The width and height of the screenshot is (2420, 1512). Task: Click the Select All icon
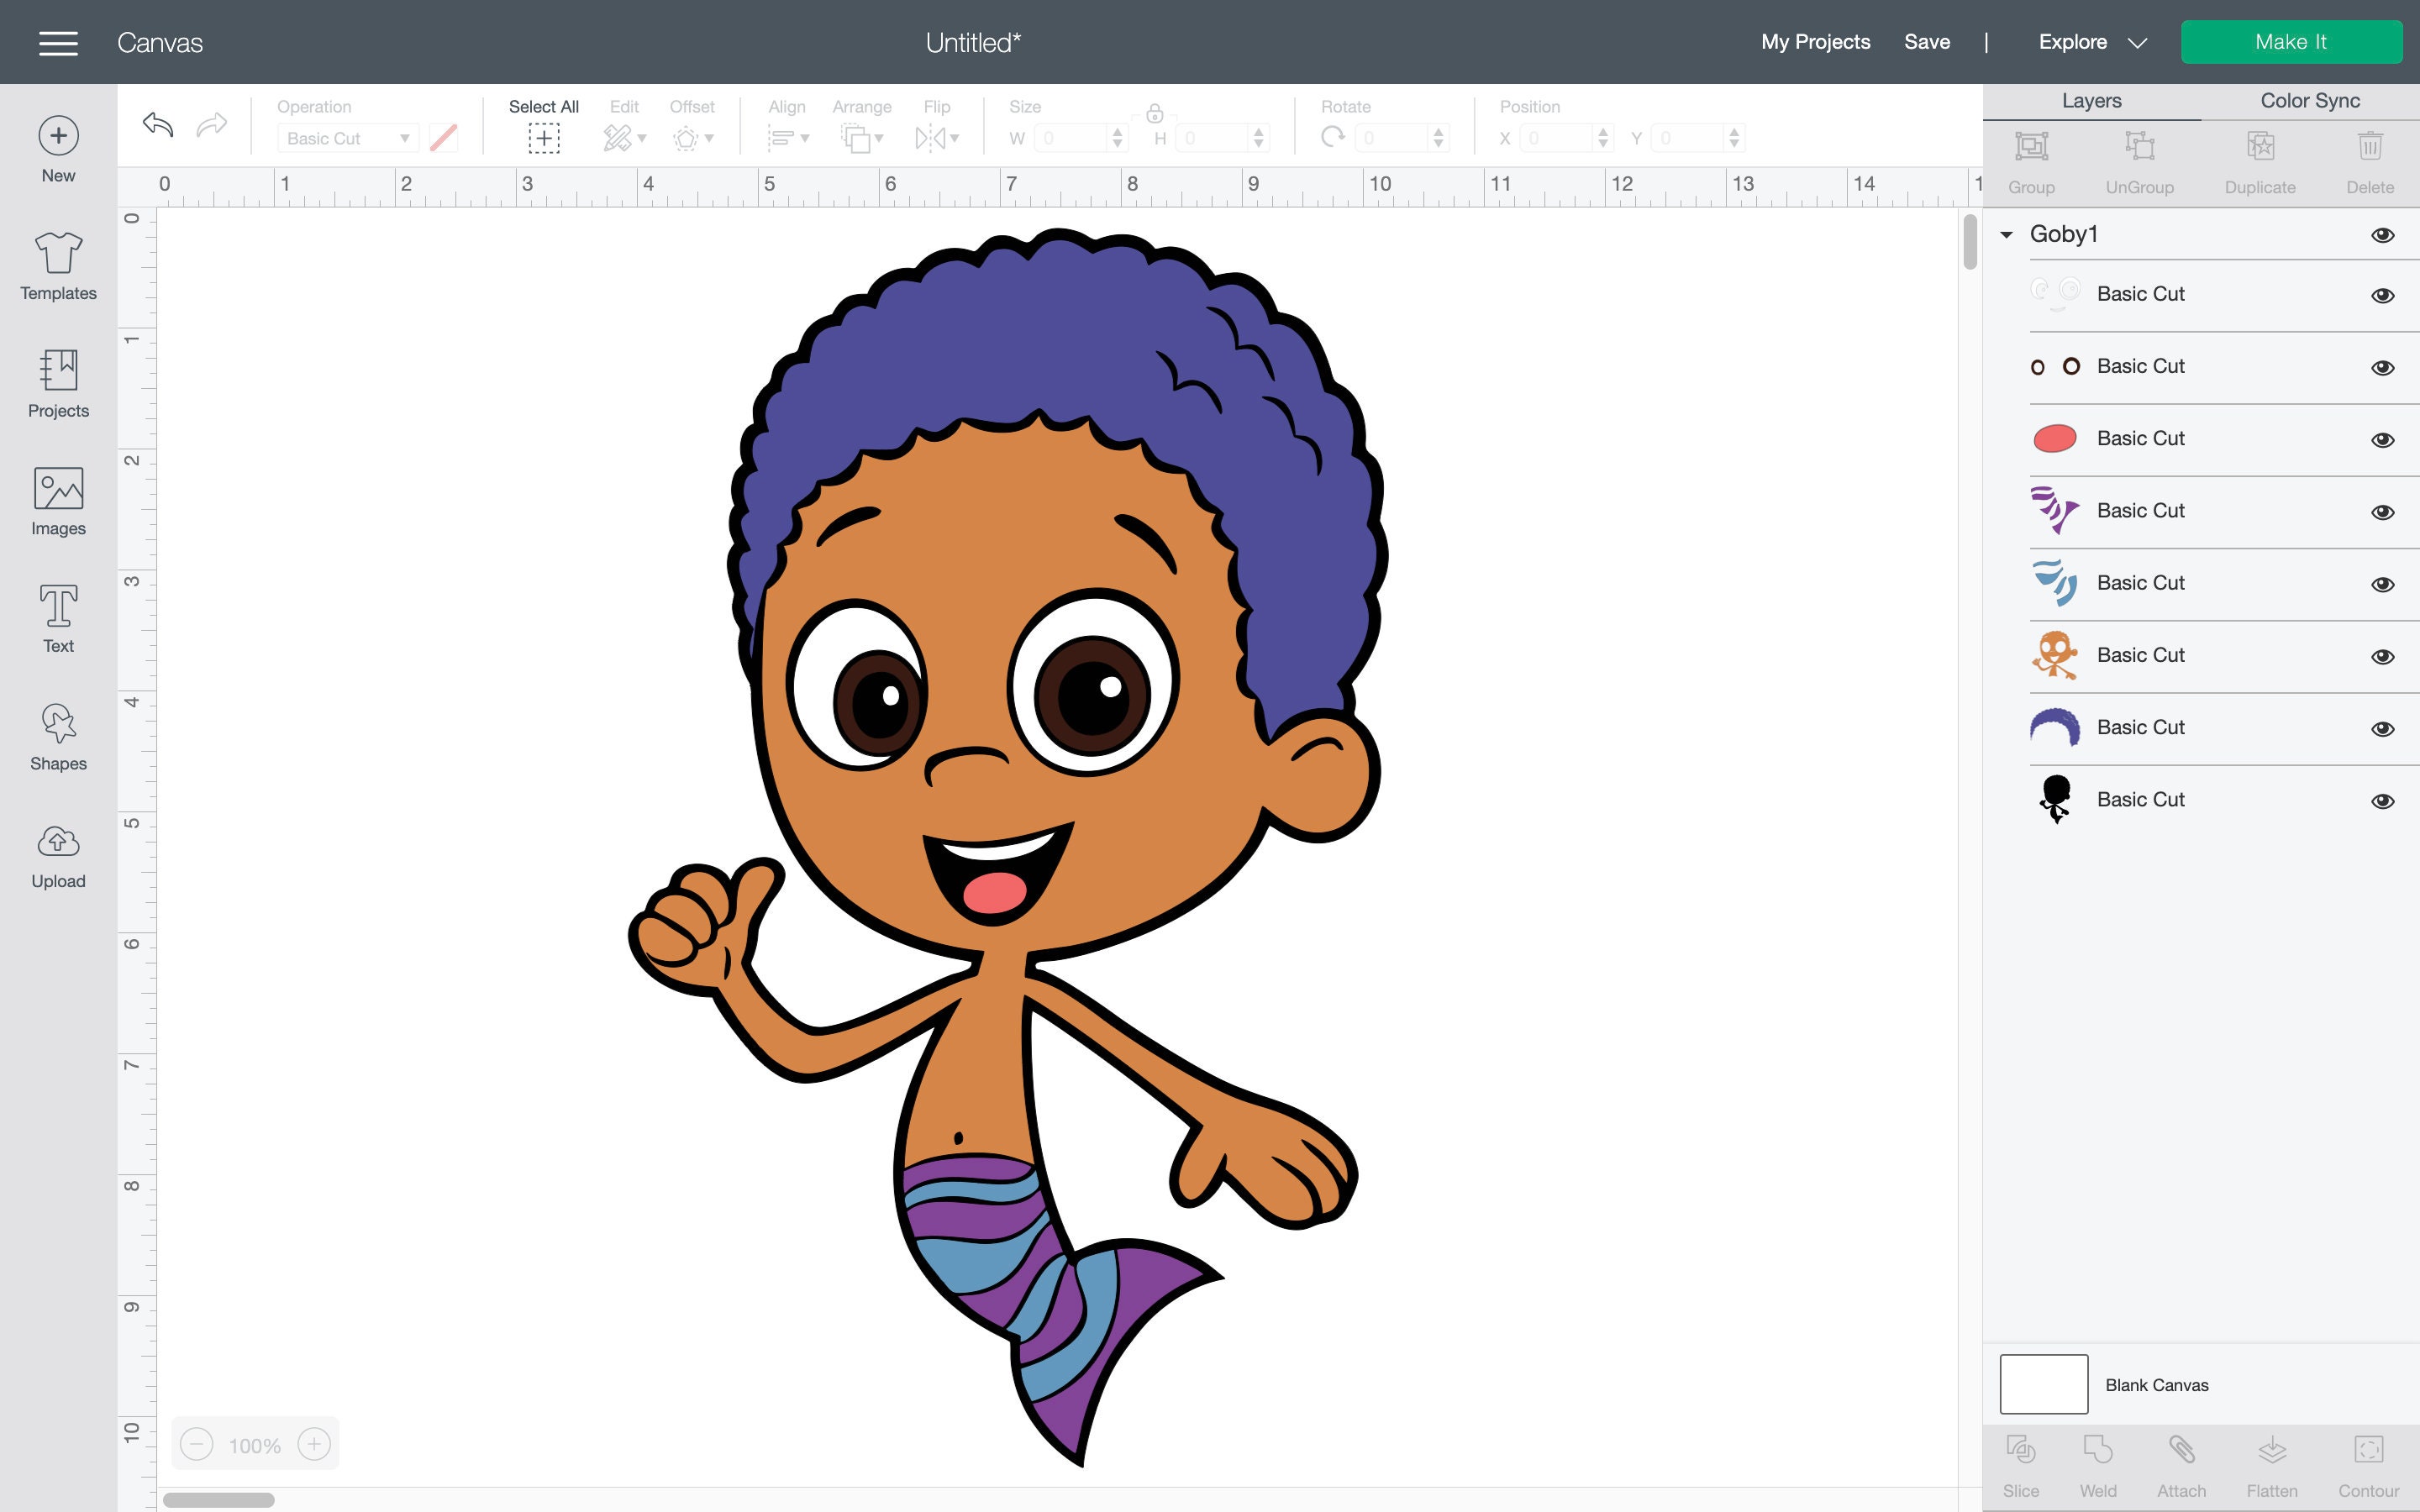(543, 138)
